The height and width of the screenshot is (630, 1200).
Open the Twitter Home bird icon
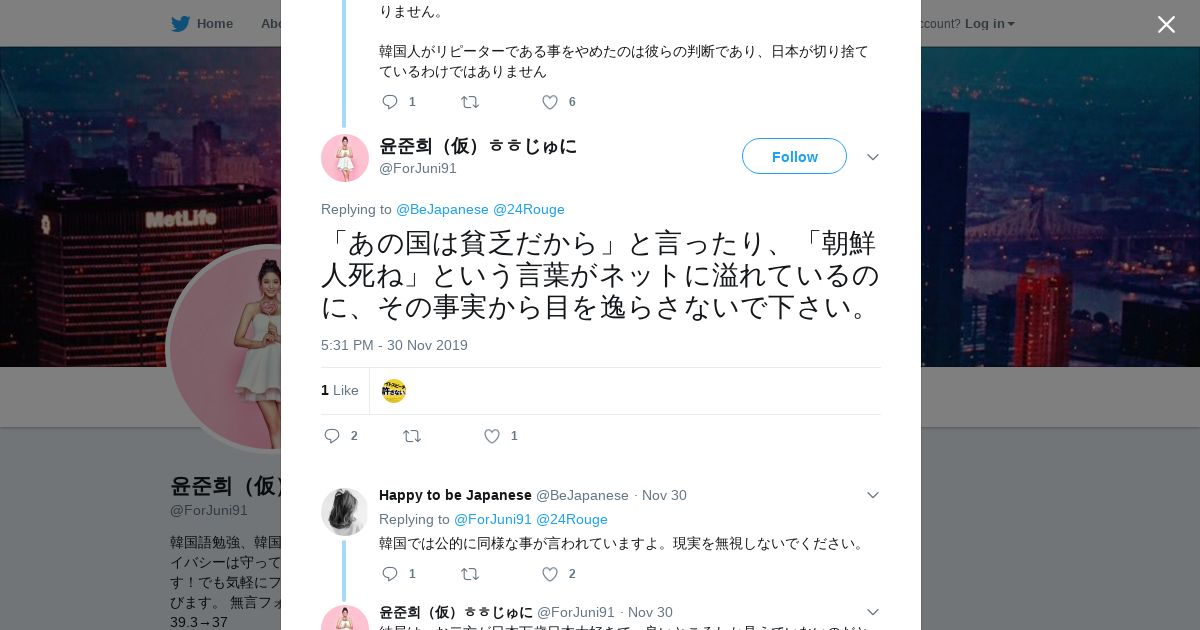[x=180, y=24]
